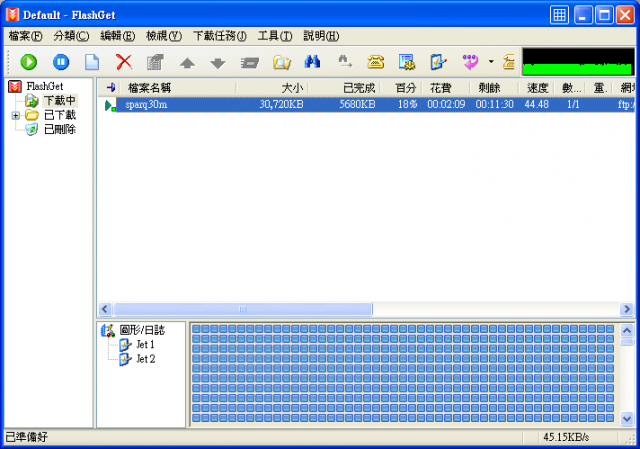The width and height of the screenshot is (640, 449).
Task: Sort by 已完成 column header
Action: click(x=344, y=88)
